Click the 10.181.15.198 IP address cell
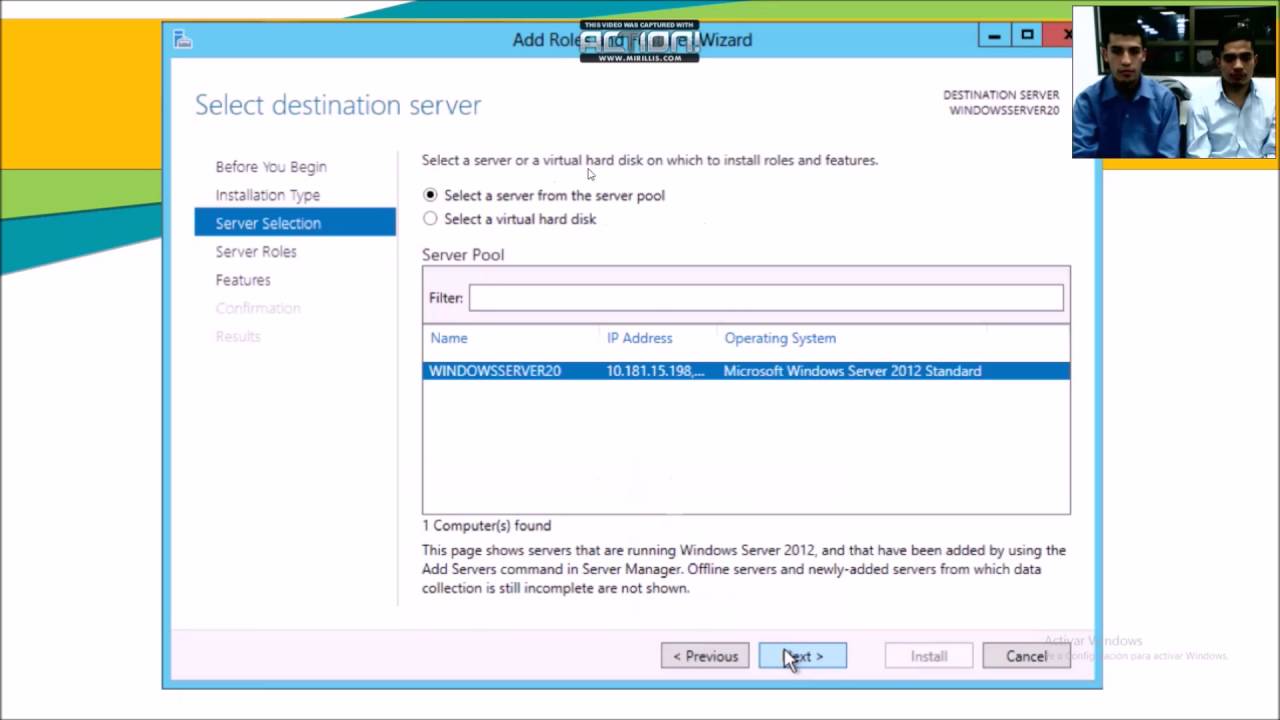The width and height of the screenshot is (1280, 720). pyautogui.click(x=655, y=371)
